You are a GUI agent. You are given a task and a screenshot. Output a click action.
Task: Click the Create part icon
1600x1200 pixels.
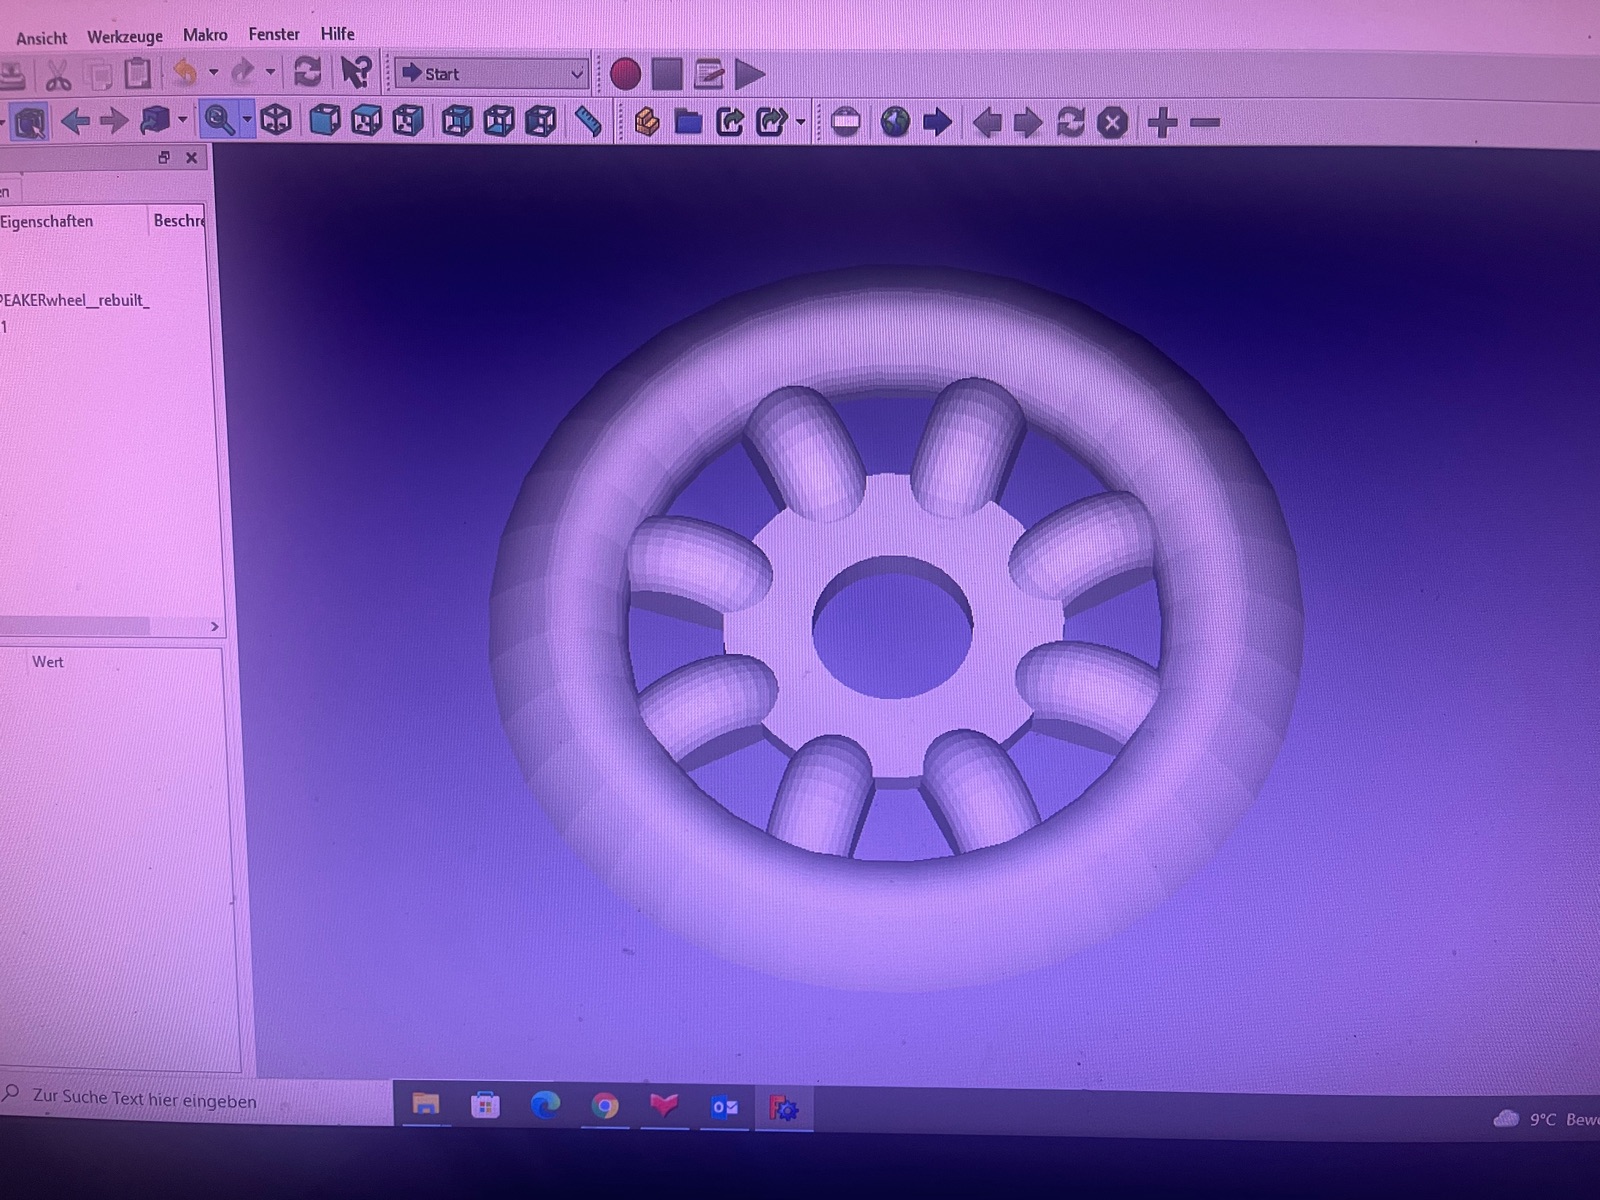(647, 123)
